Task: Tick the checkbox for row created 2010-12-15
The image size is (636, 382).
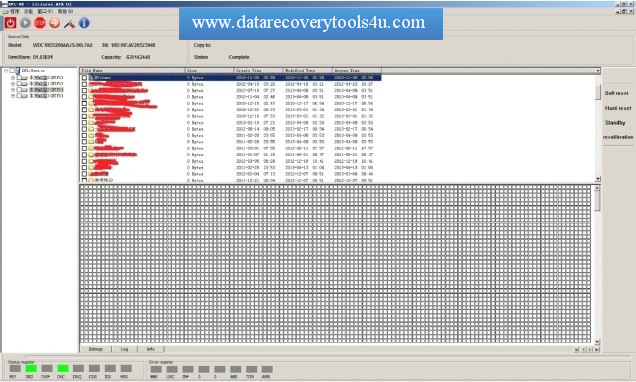Action: coord(84,103)
